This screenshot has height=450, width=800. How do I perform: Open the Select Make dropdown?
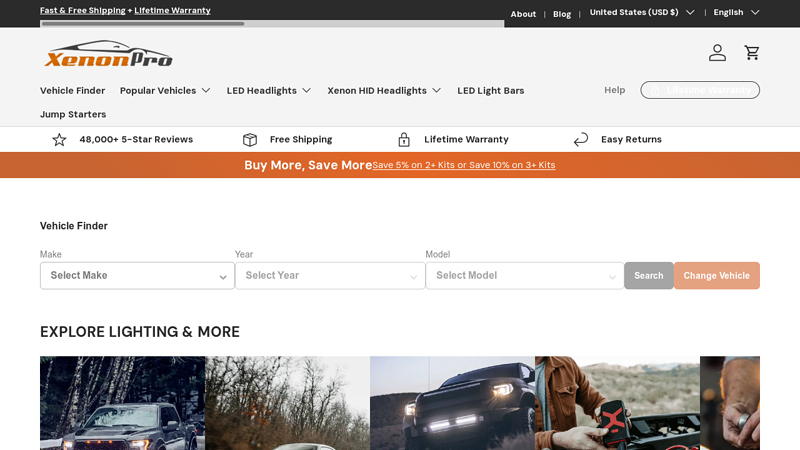point(137,276)
